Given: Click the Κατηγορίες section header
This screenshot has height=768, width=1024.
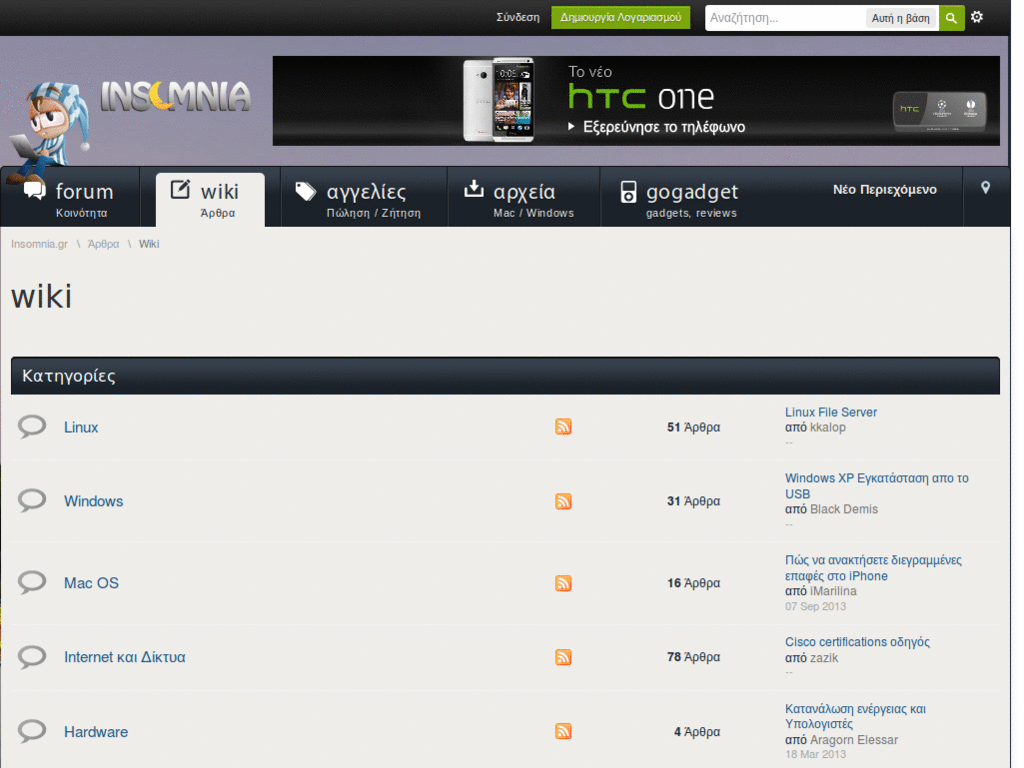Looking at the screenshot, I should coord(505,376).
